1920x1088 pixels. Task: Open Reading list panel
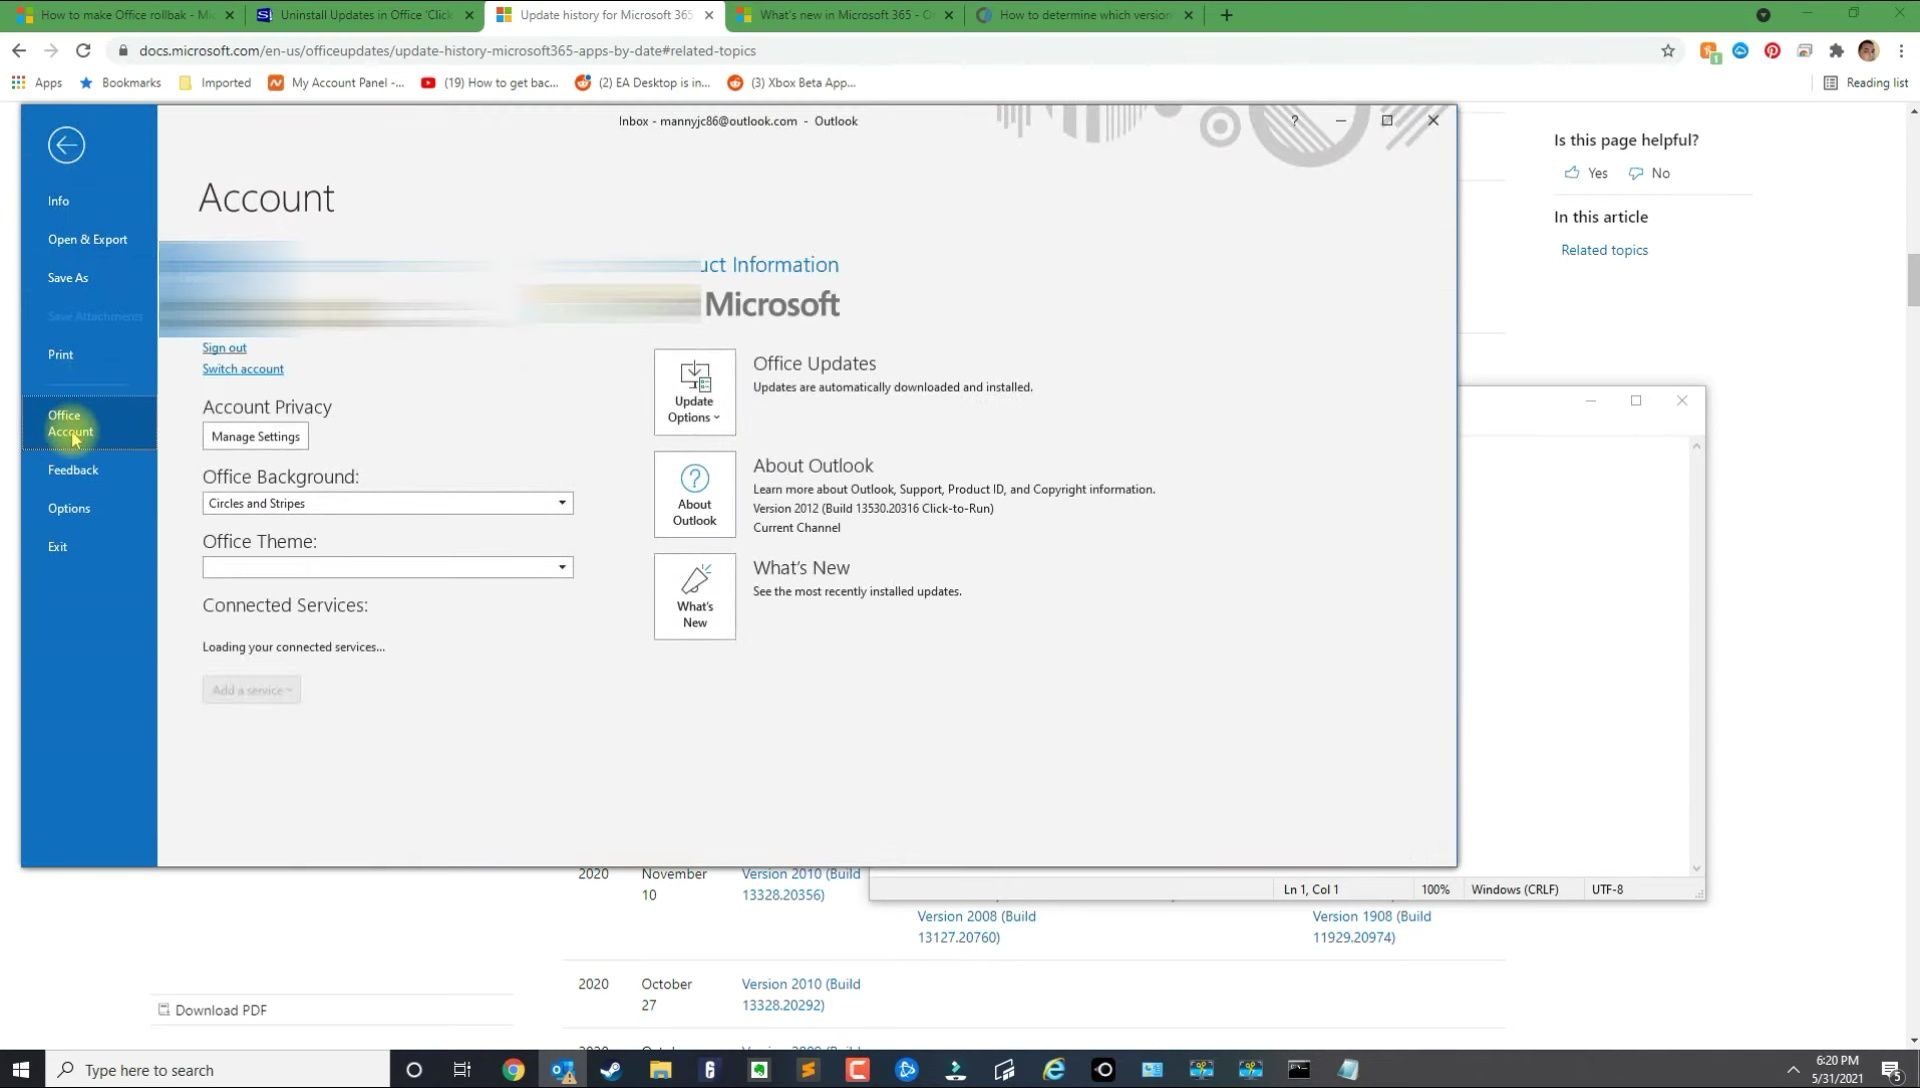(x=1866, y=83)
